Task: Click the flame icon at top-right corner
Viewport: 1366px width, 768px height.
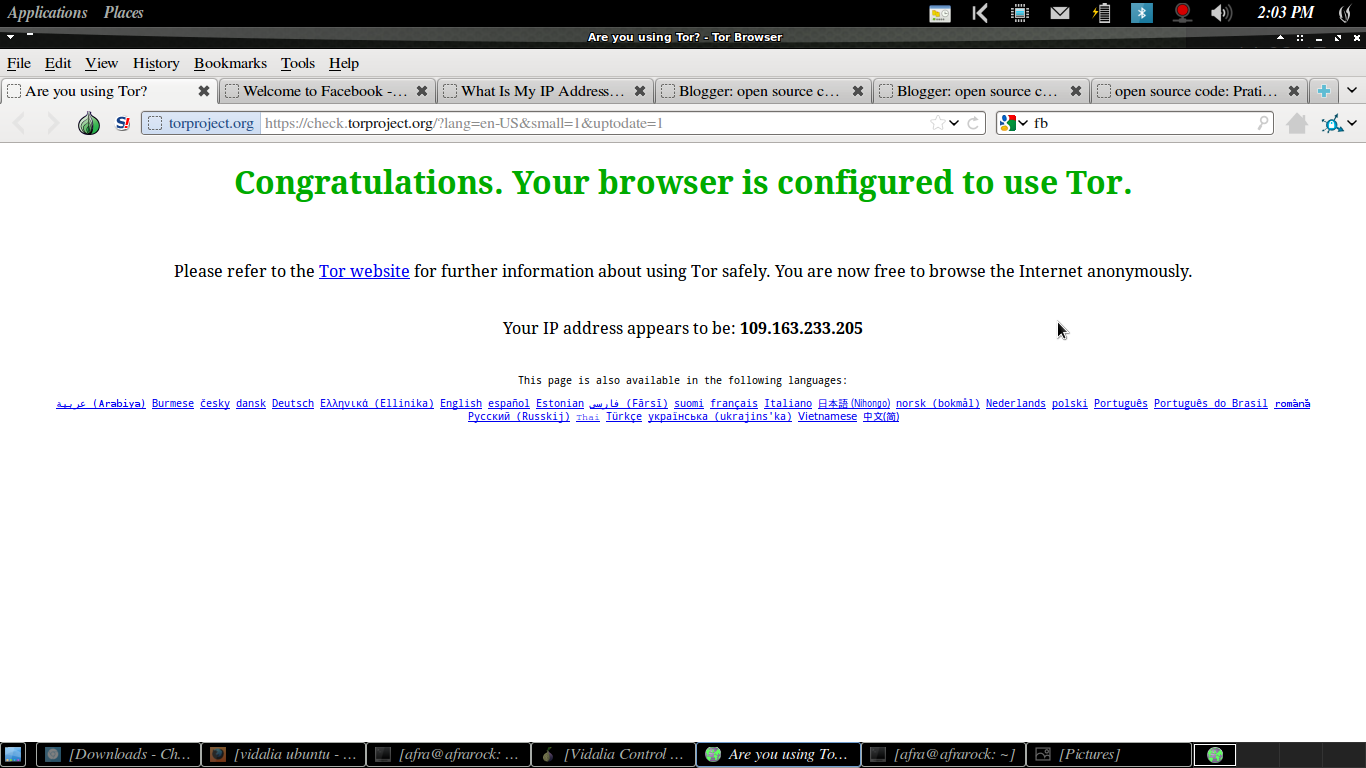Action: pyautogui.click(x=1346, y=13)
